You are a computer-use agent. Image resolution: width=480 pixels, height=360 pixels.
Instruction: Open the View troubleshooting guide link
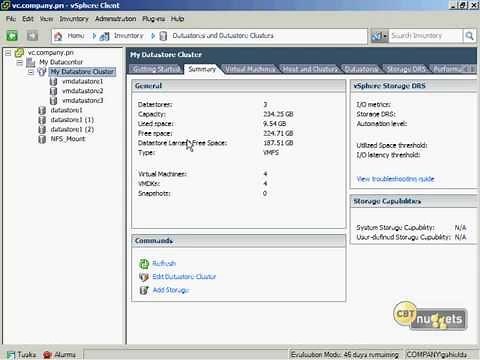click(395, 179)
